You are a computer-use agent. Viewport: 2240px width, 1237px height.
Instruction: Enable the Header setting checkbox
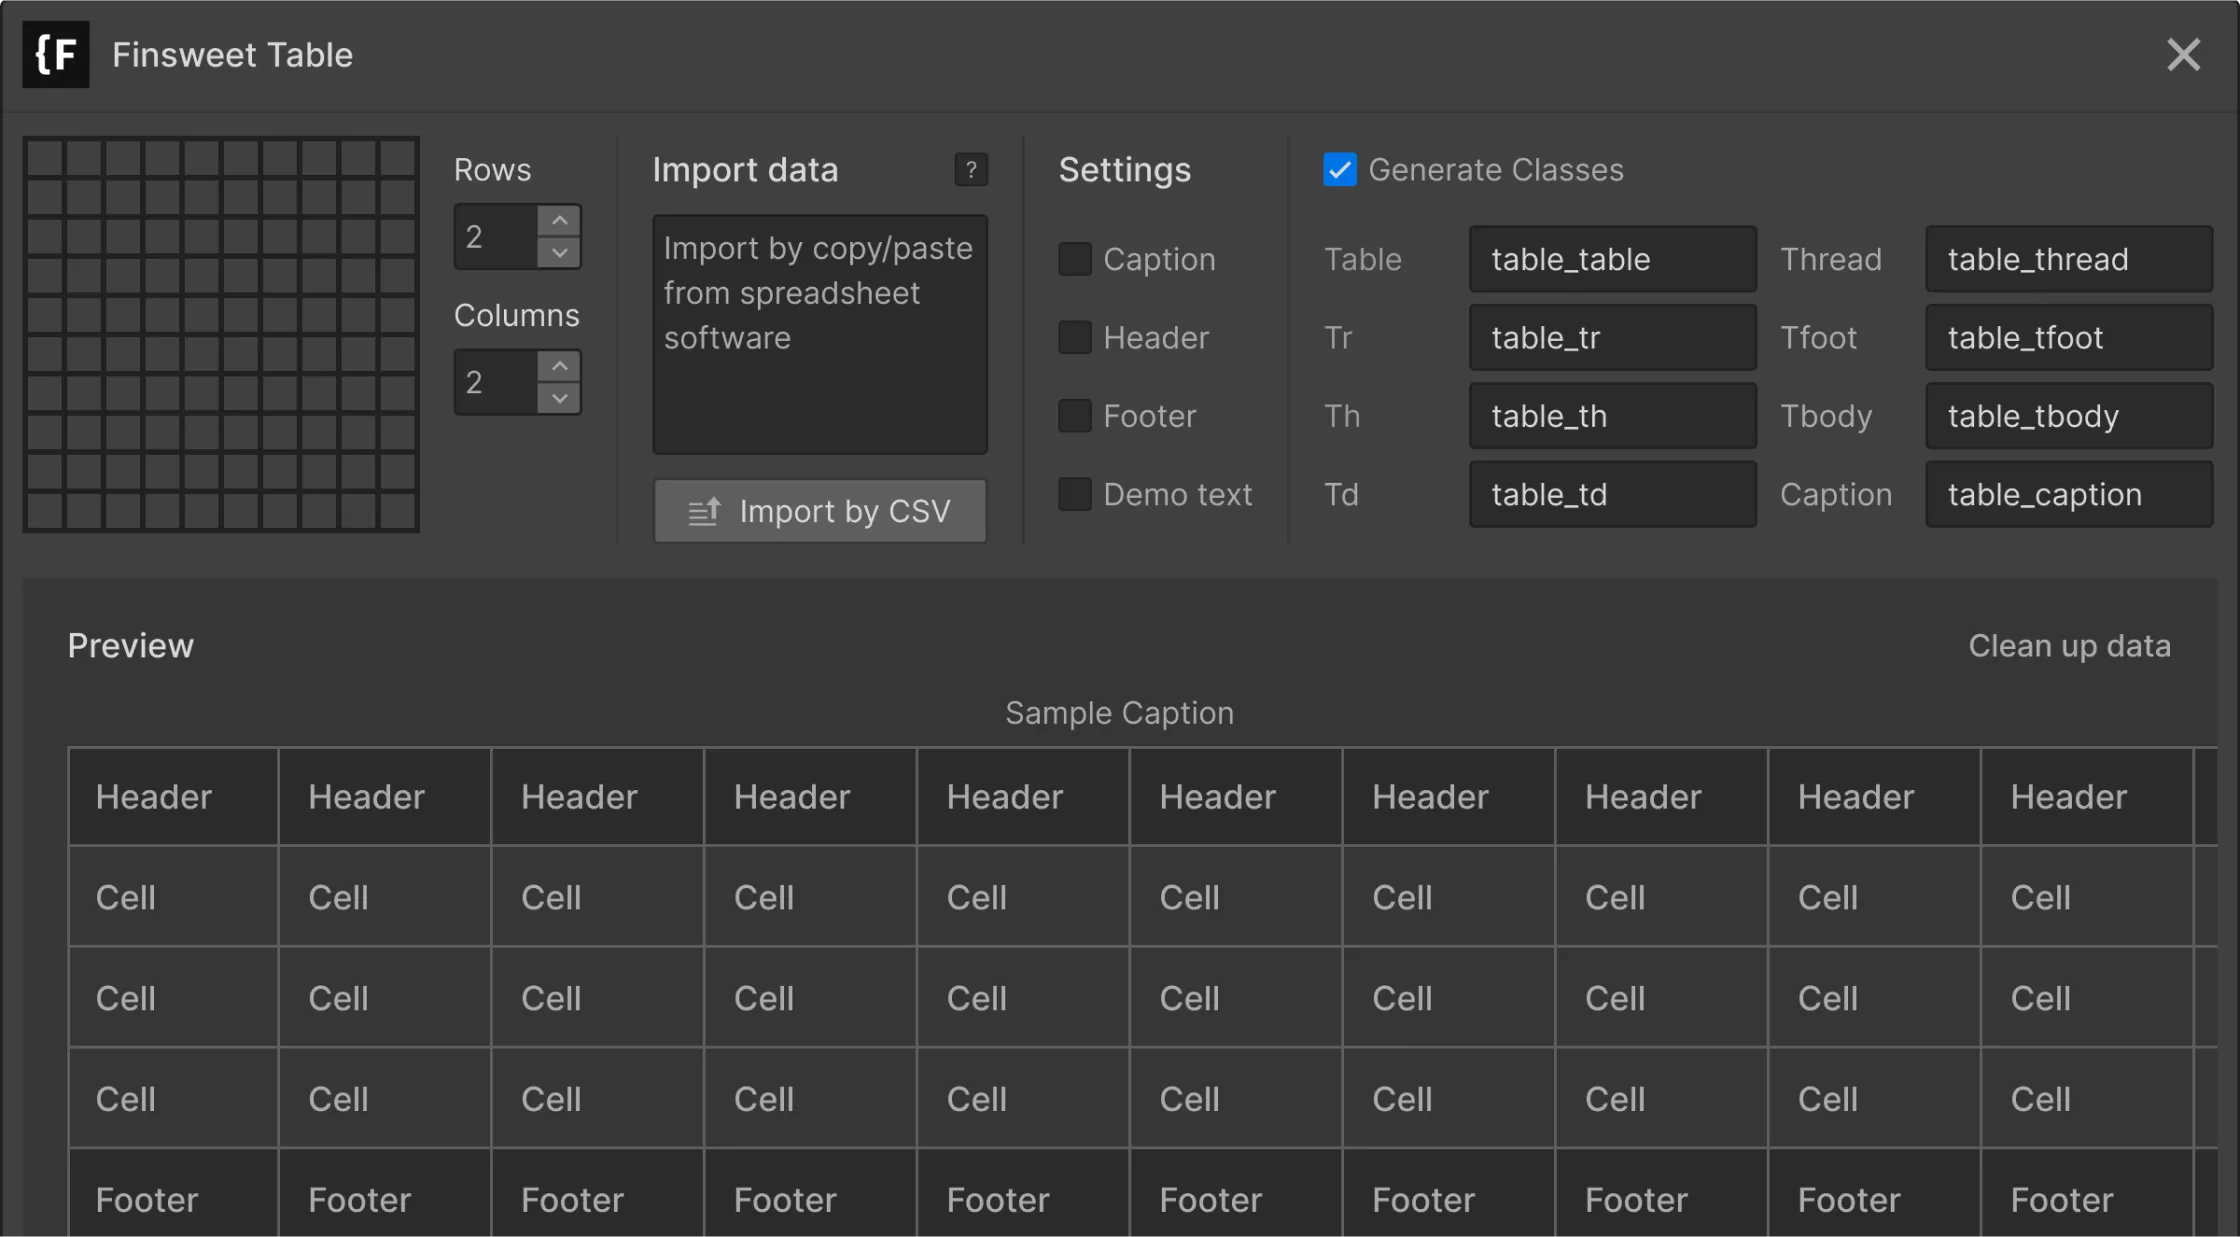click(x=1075, y=338)
